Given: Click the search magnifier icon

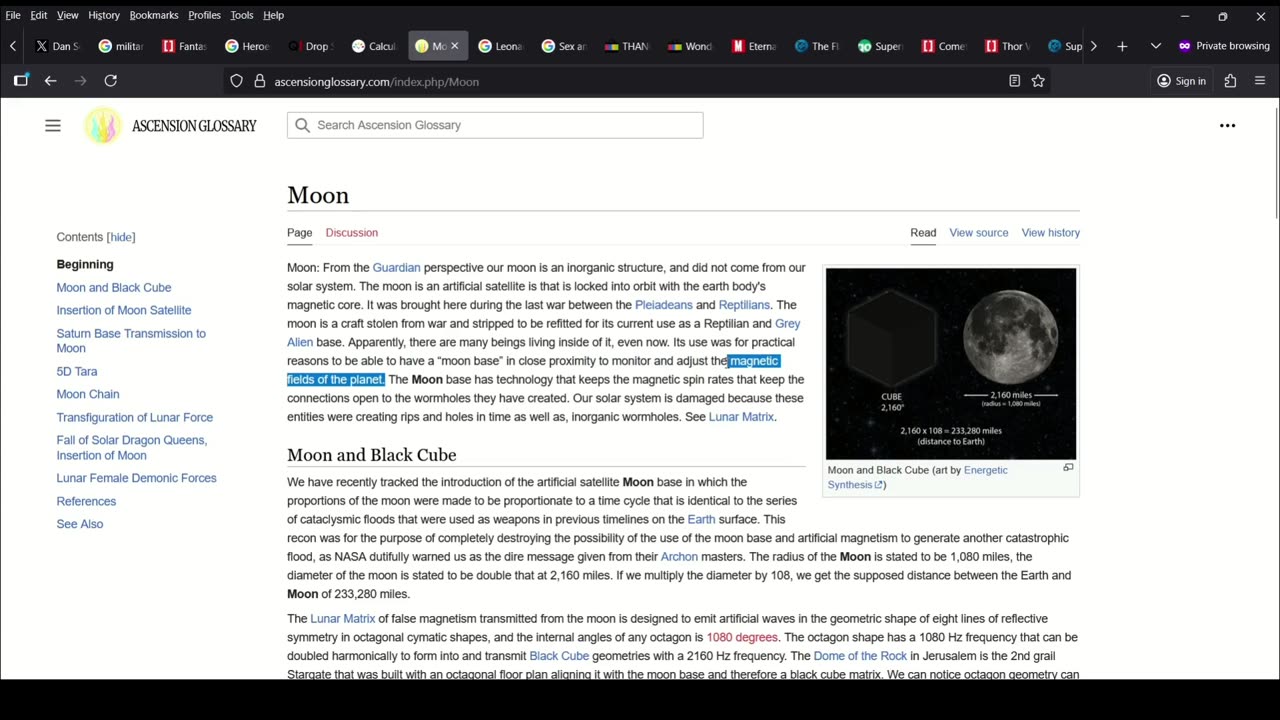Looking at the screenshot, I should click(303, 125).
